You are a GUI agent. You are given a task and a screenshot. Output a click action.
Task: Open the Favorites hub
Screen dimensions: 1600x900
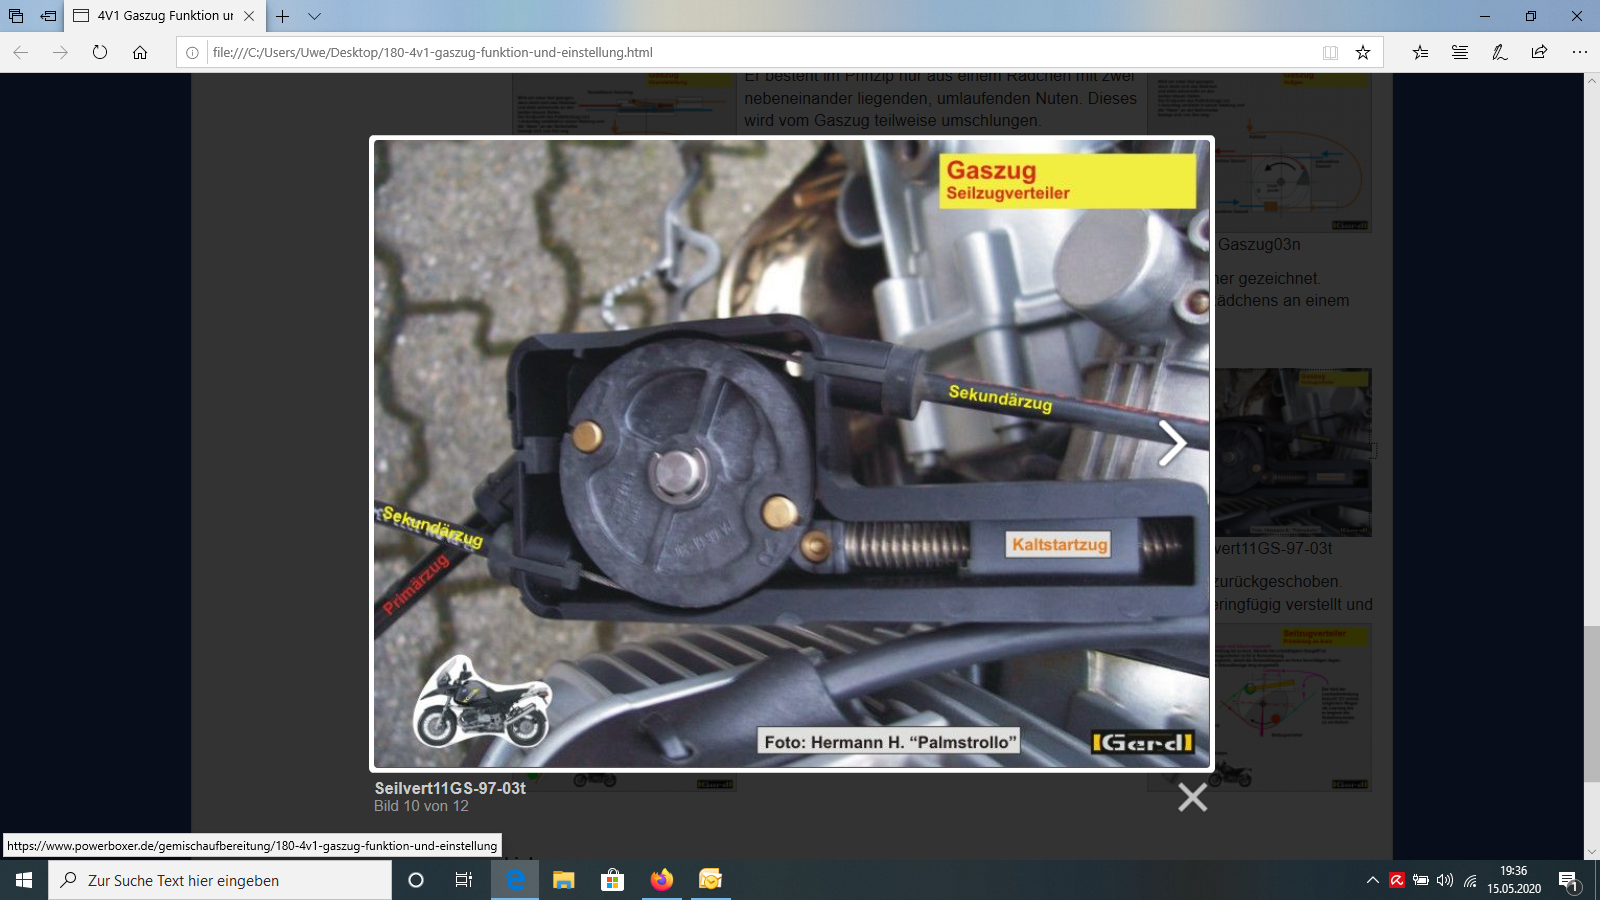(x=1420, y=52)
